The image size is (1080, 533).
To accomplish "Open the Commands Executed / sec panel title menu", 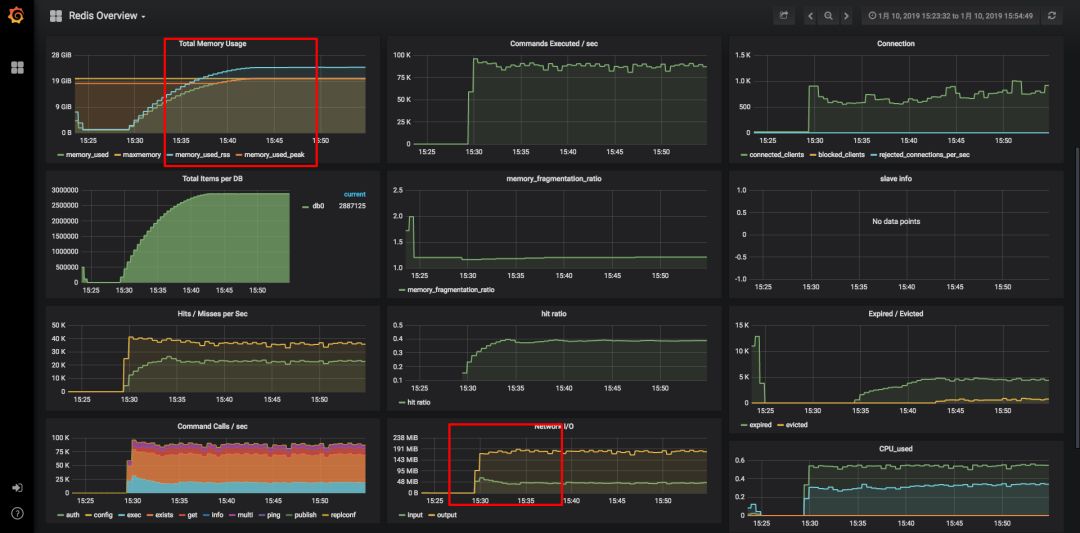I will [x=554, y=43].
